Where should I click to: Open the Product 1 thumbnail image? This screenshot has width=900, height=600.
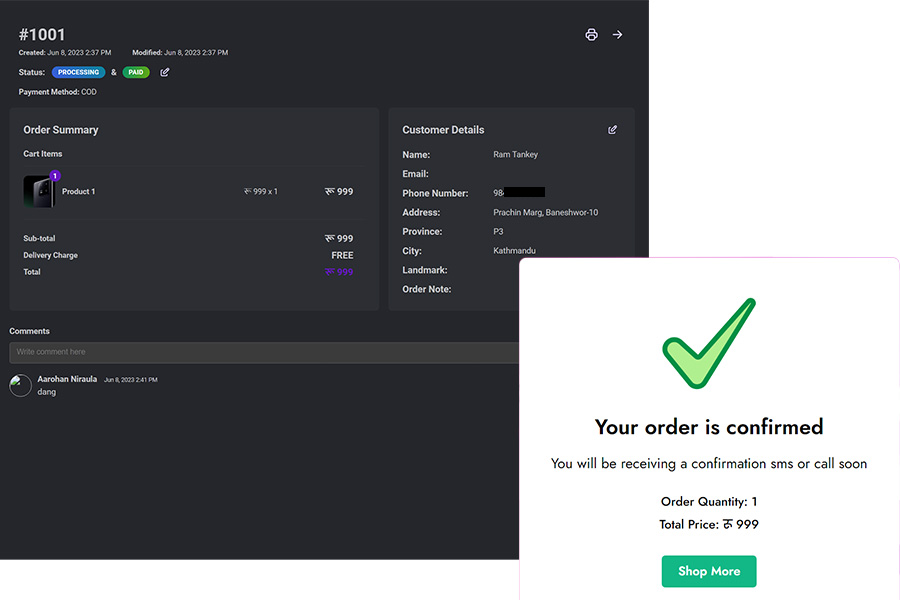point(39,192)
